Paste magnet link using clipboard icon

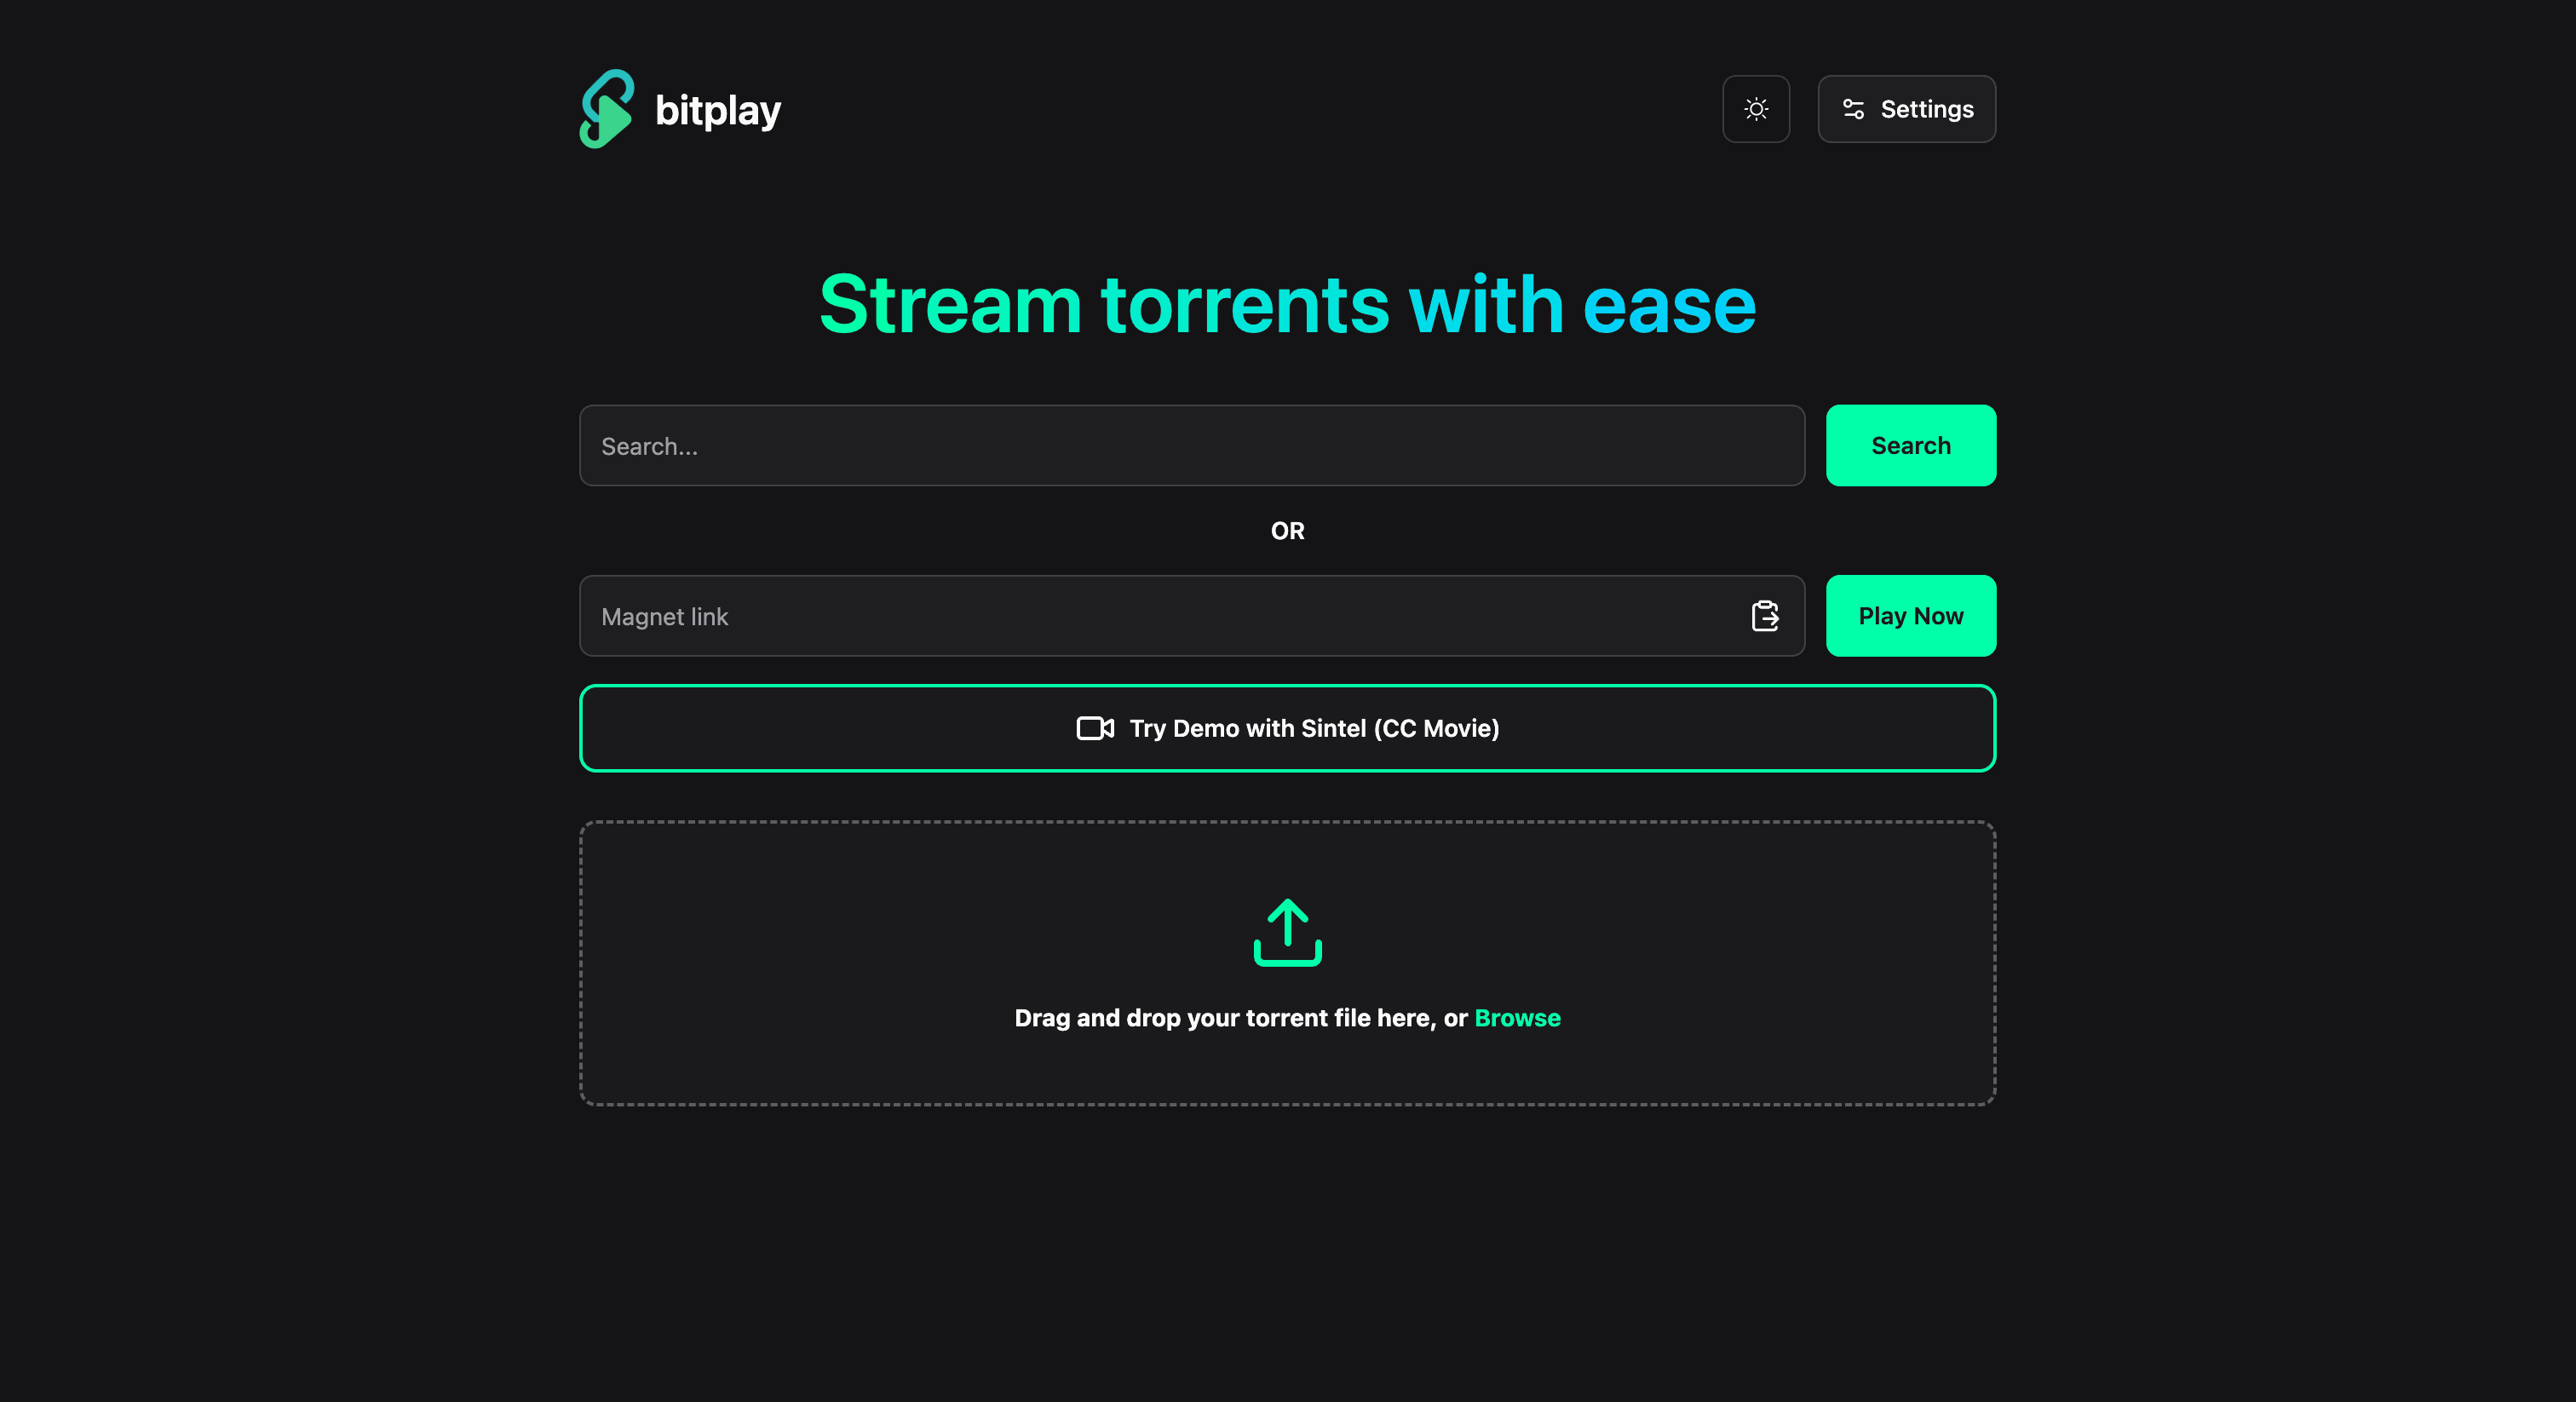(1764, 616)
